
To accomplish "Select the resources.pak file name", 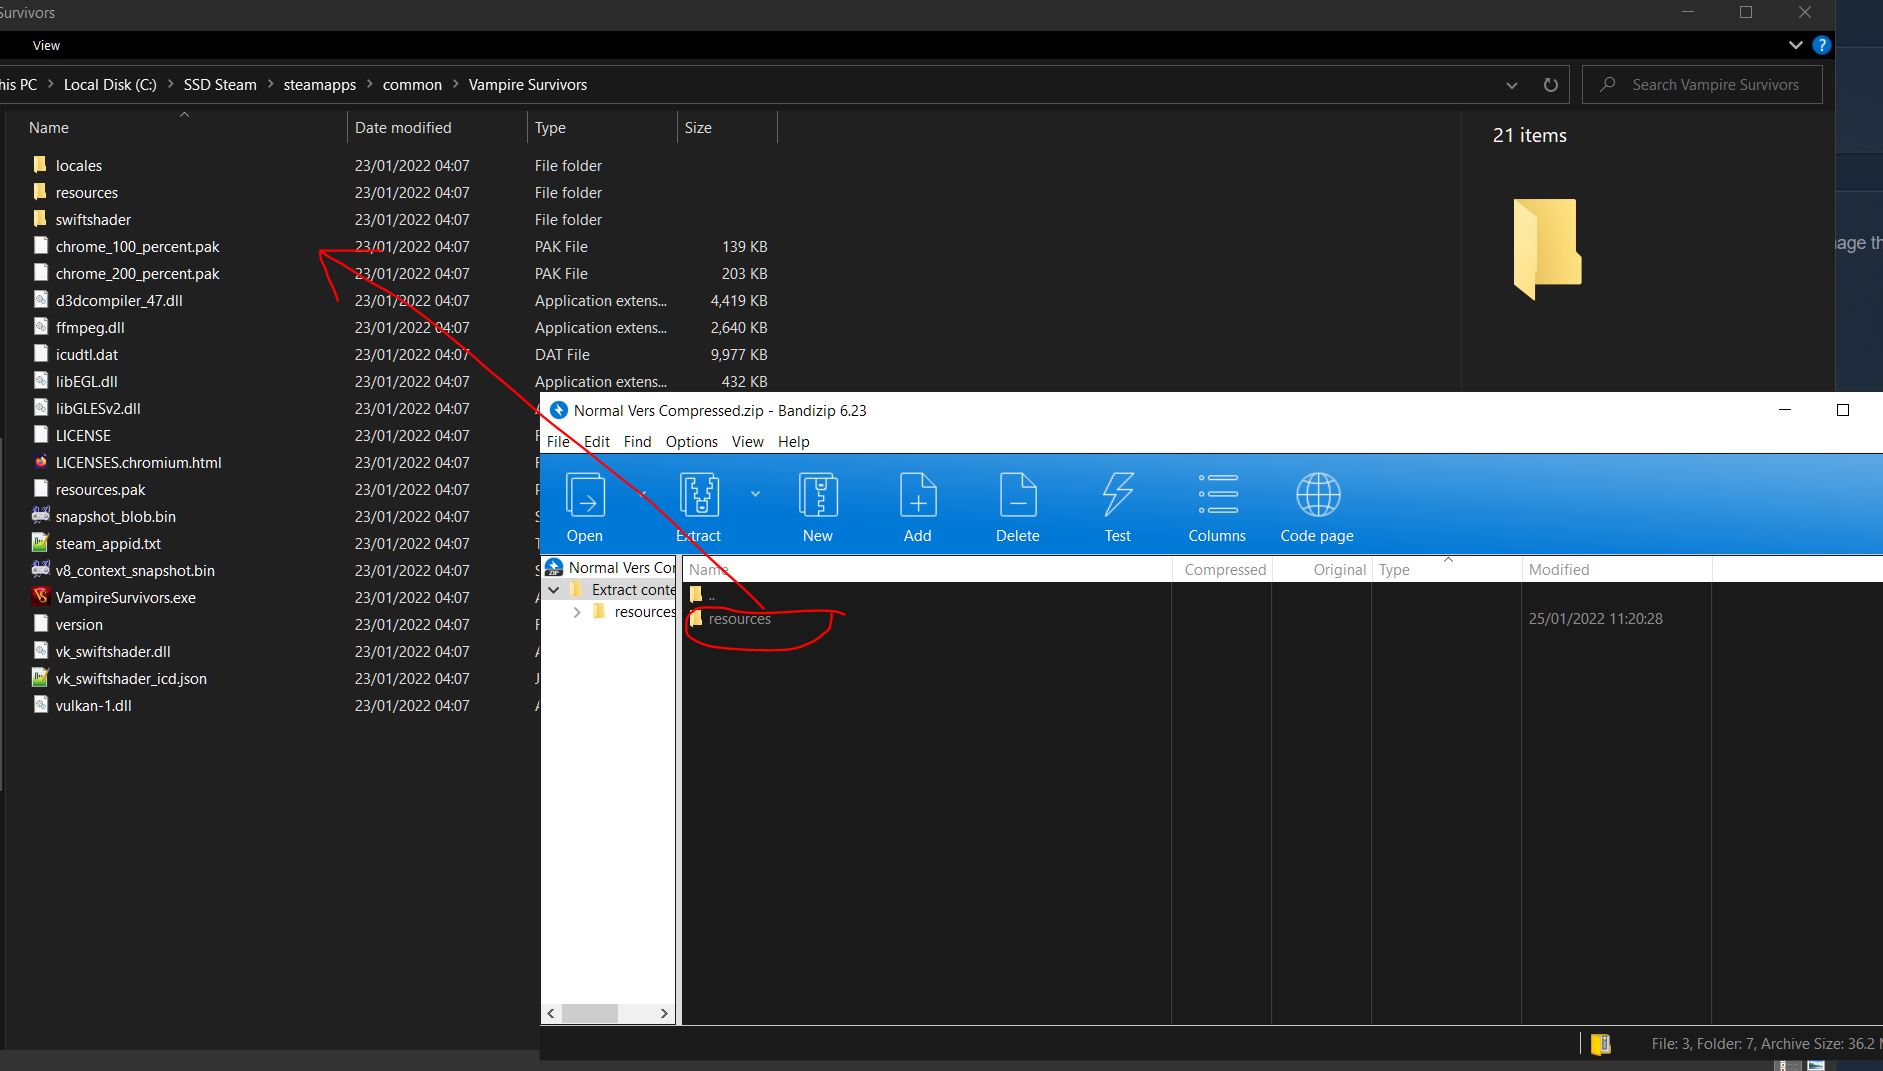I will pos(101,489).
